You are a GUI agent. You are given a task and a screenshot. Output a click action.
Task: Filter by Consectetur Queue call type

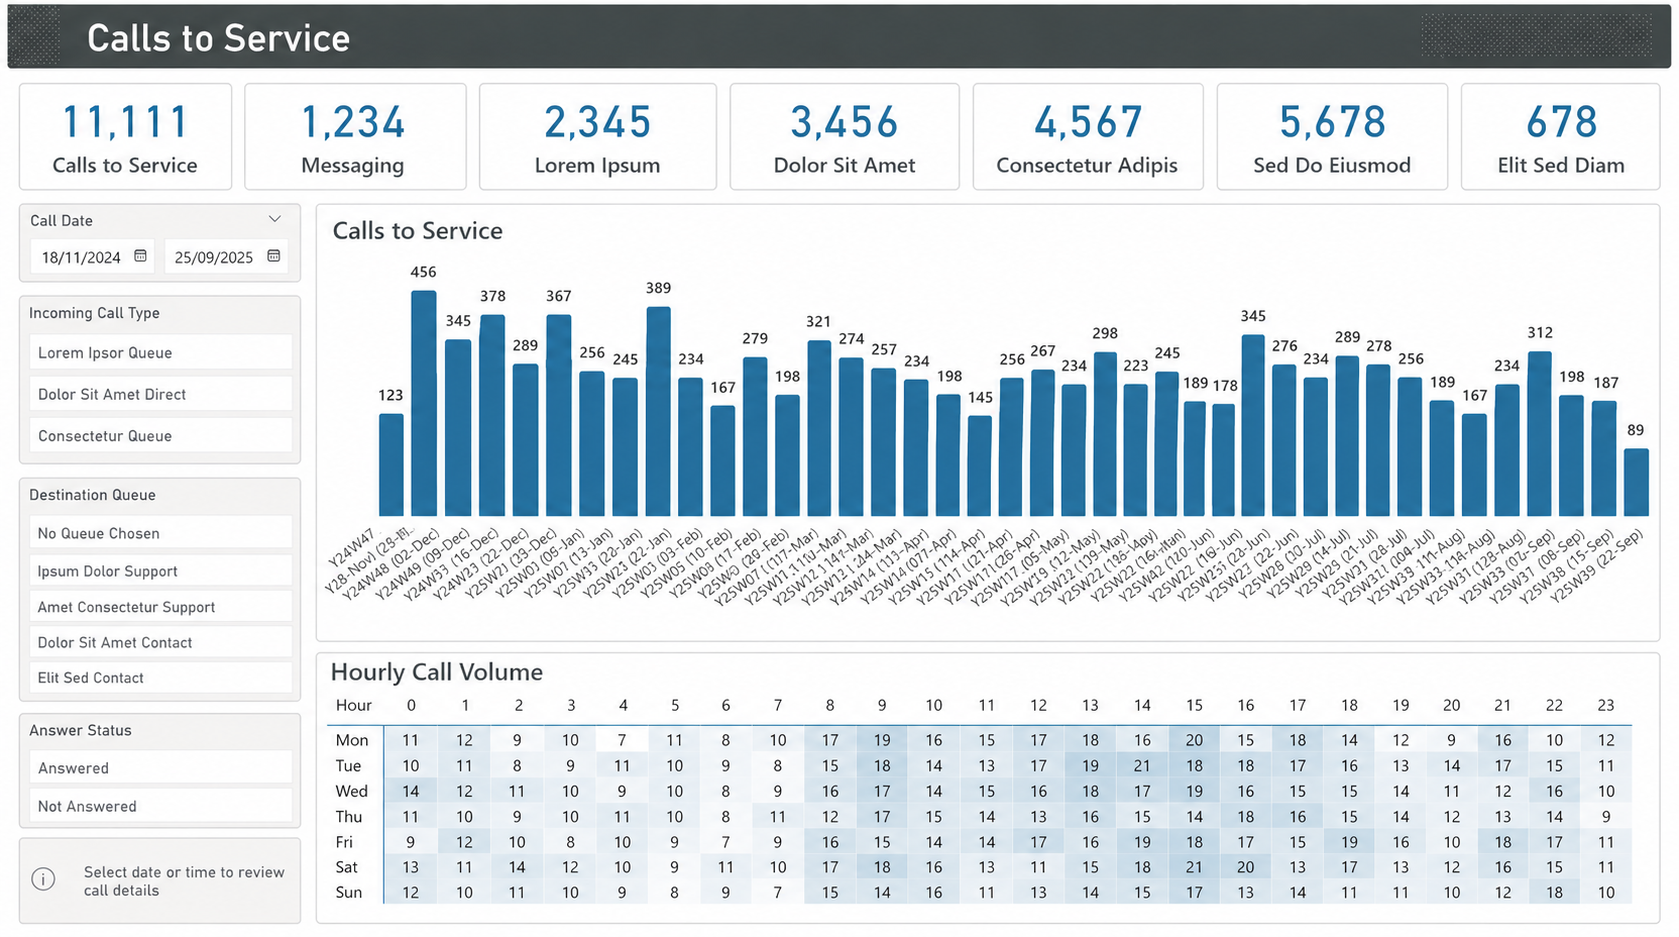coord(160,436)
